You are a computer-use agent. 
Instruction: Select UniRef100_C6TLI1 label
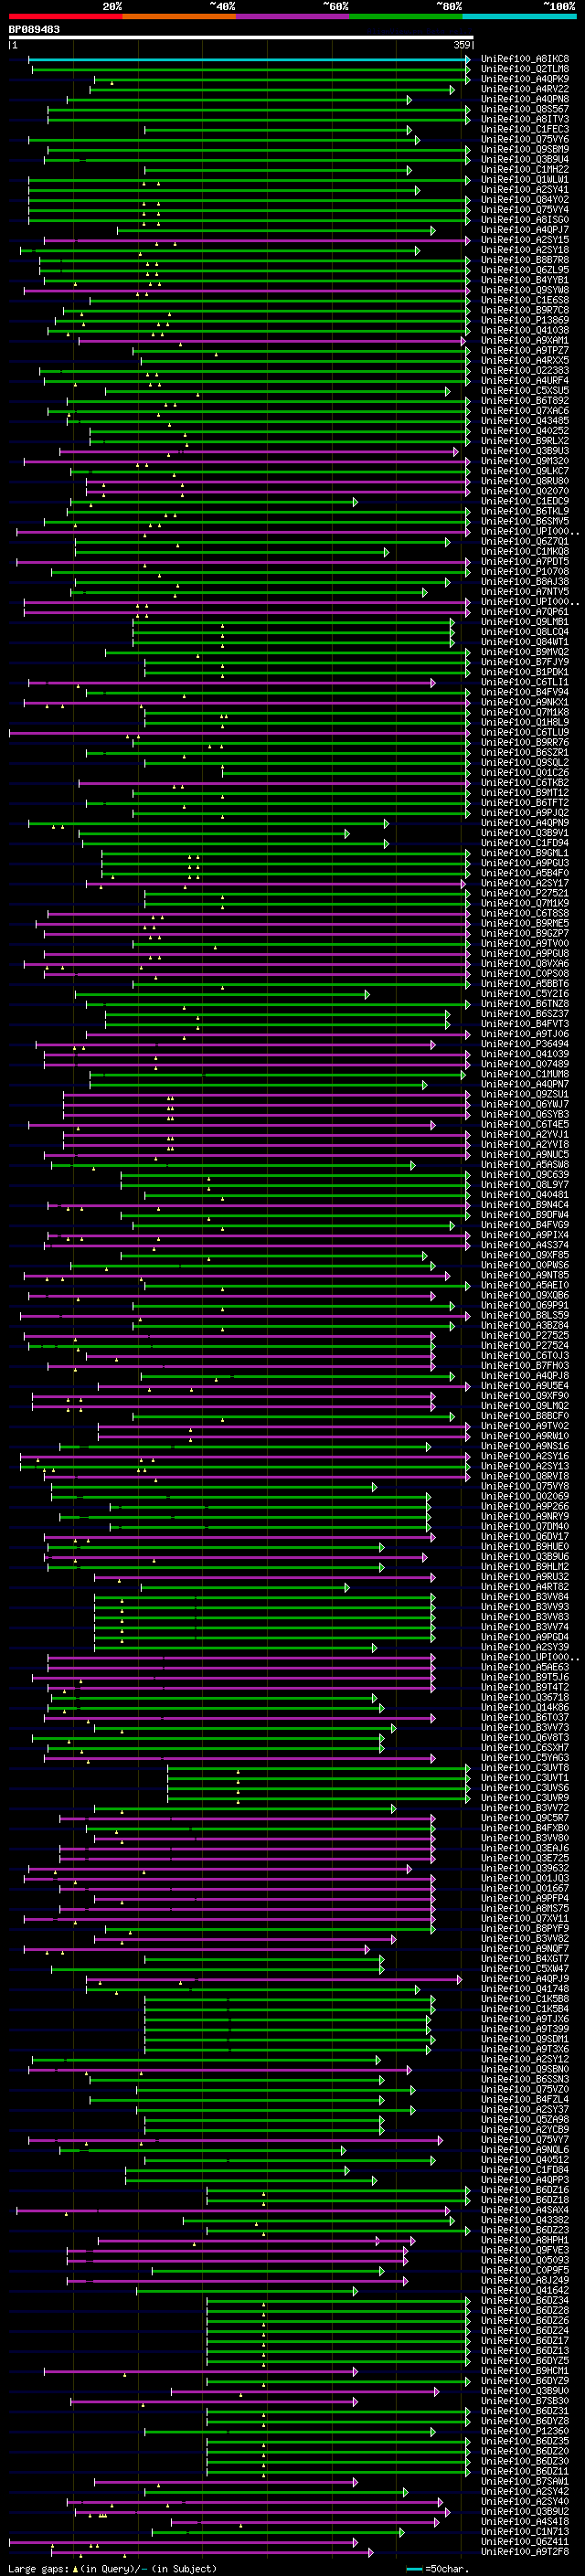(x=525, y=683)
